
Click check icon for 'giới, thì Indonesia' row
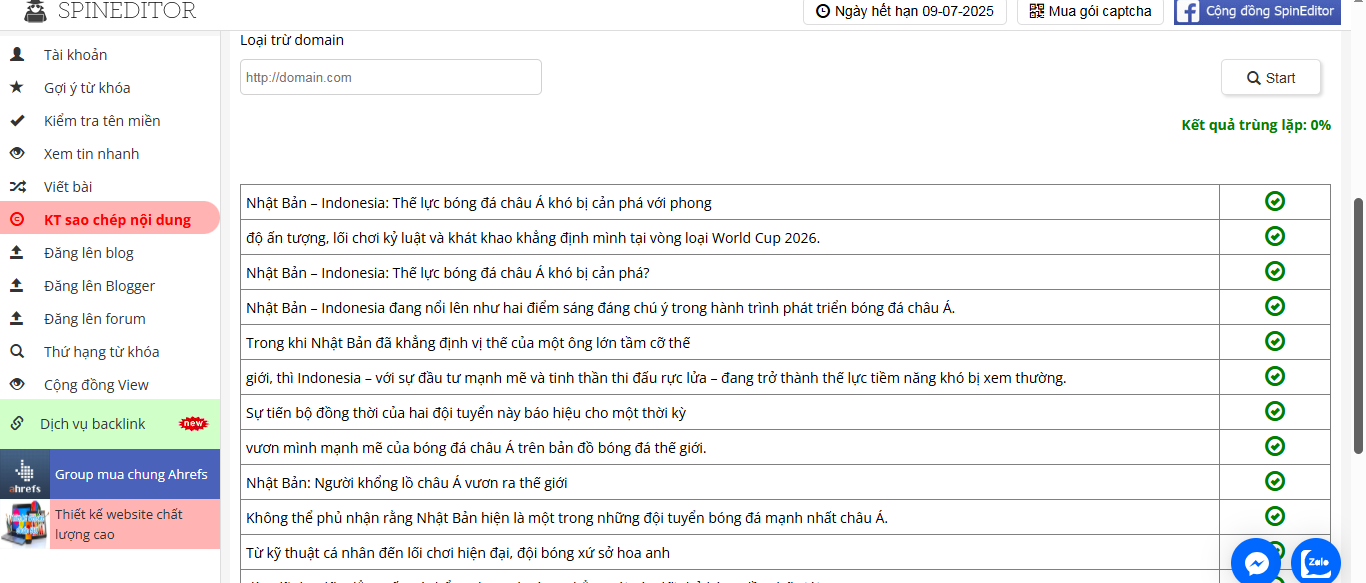(x=1275, y=376)
